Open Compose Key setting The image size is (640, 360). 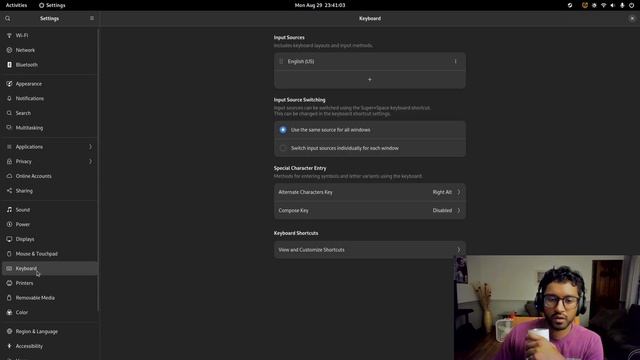tap(370, 210)
